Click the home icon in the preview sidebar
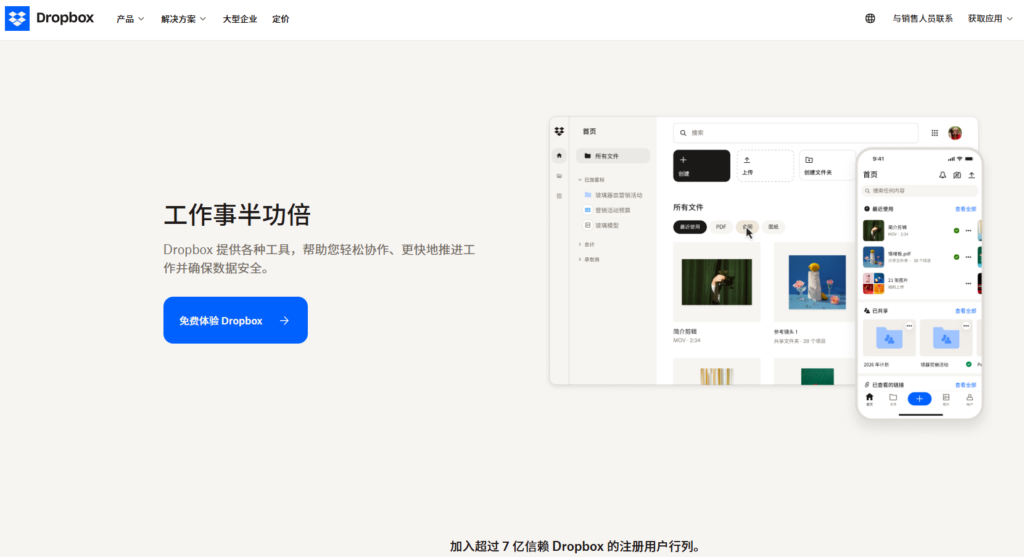 tap(559, 156)
